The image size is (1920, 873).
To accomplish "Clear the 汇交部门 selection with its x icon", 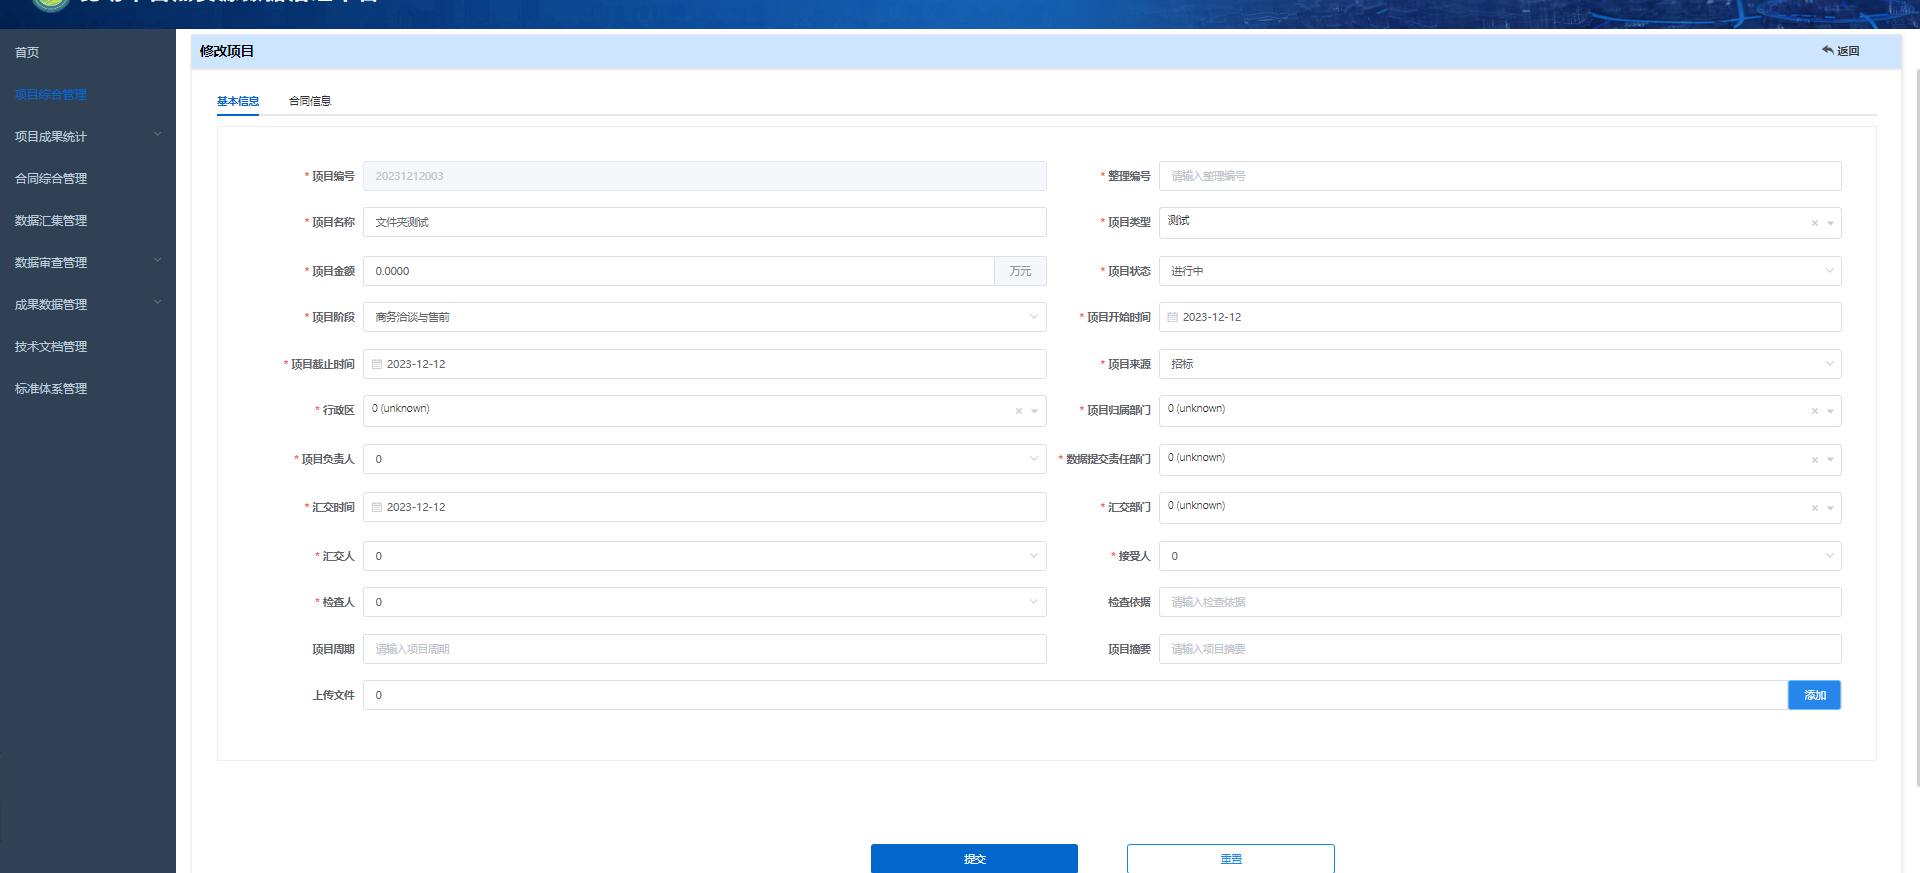I will coord(1814,508).
